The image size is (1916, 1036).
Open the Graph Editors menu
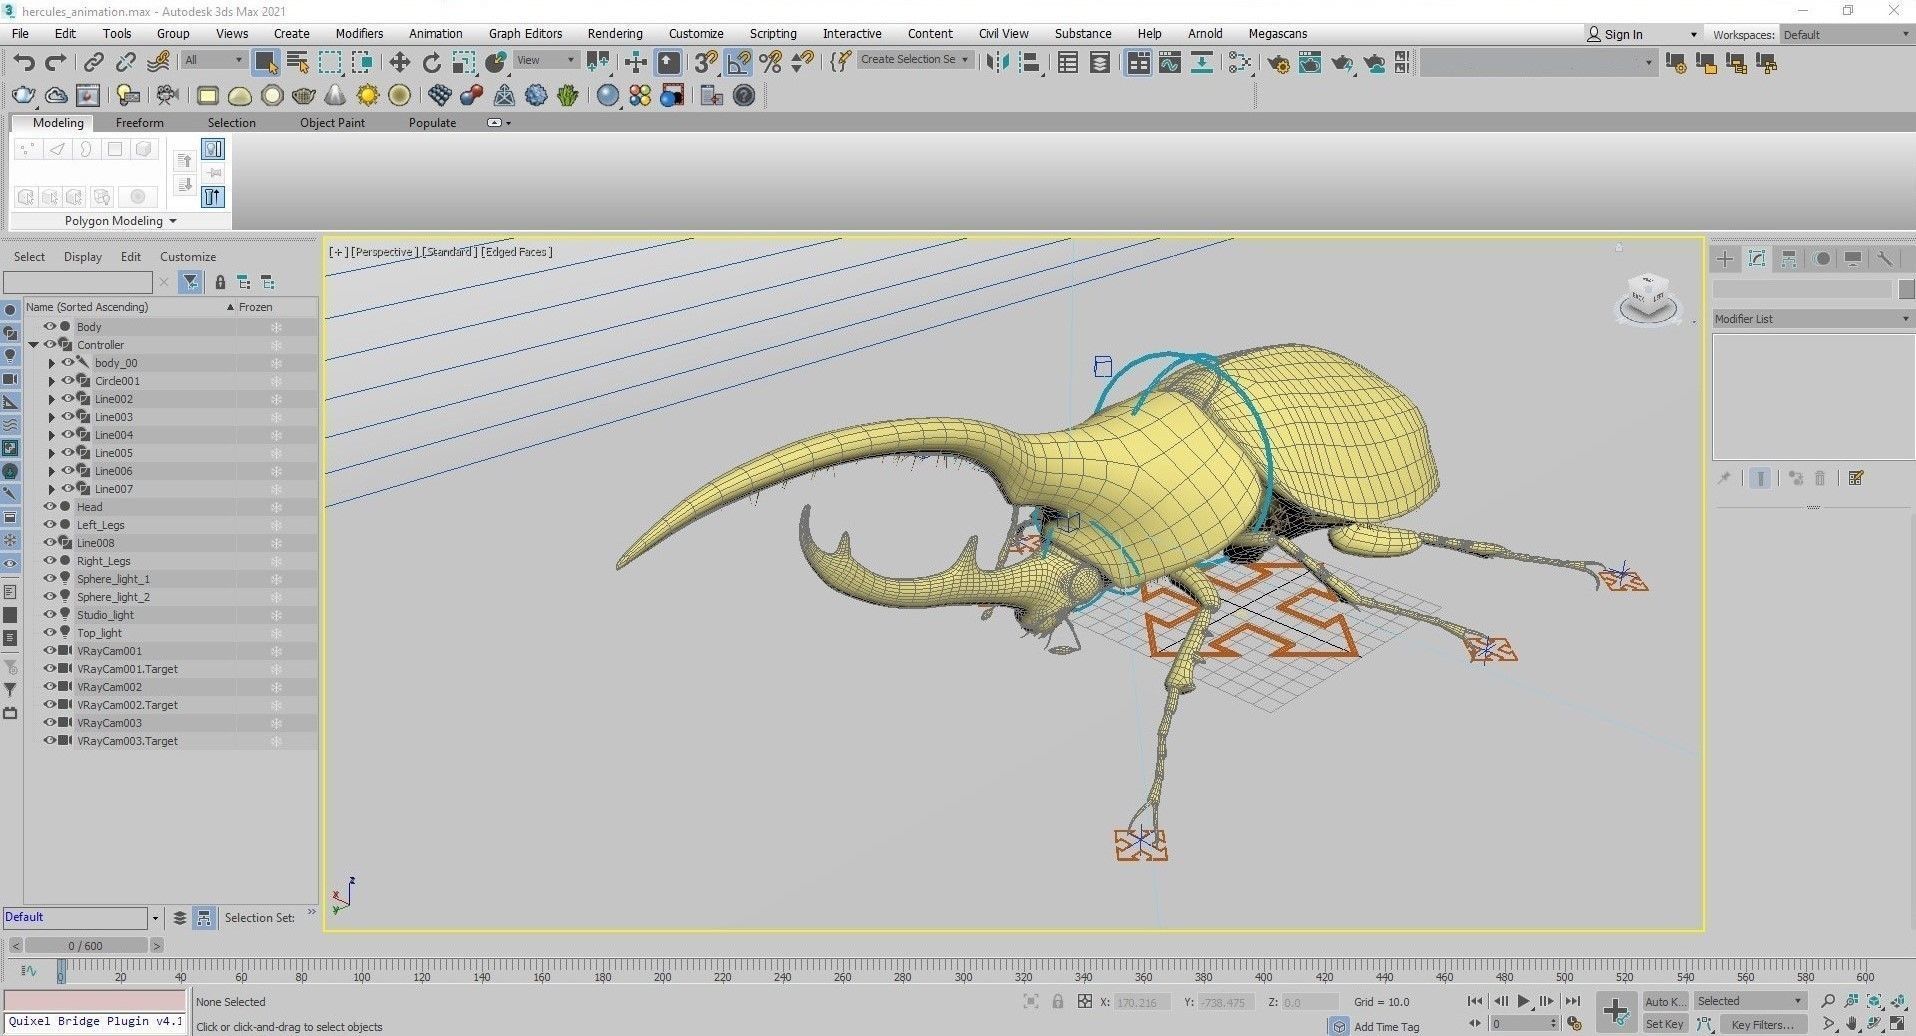coord(525,34)
